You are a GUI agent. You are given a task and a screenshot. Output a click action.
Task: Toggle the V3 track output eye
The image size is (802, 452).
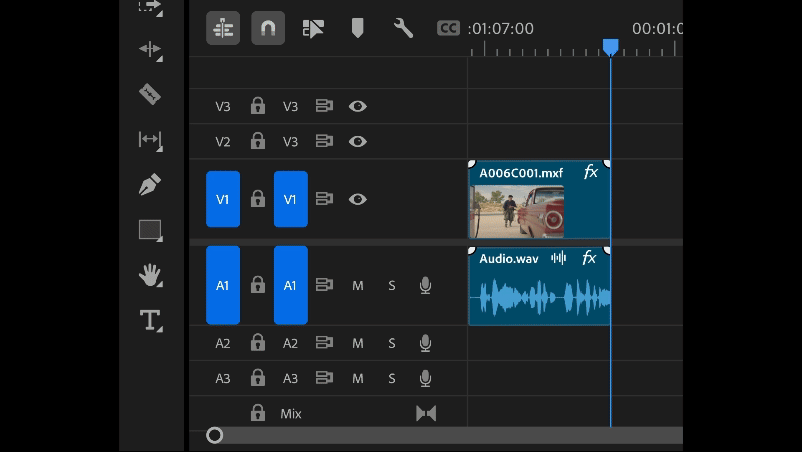point(357,106)
